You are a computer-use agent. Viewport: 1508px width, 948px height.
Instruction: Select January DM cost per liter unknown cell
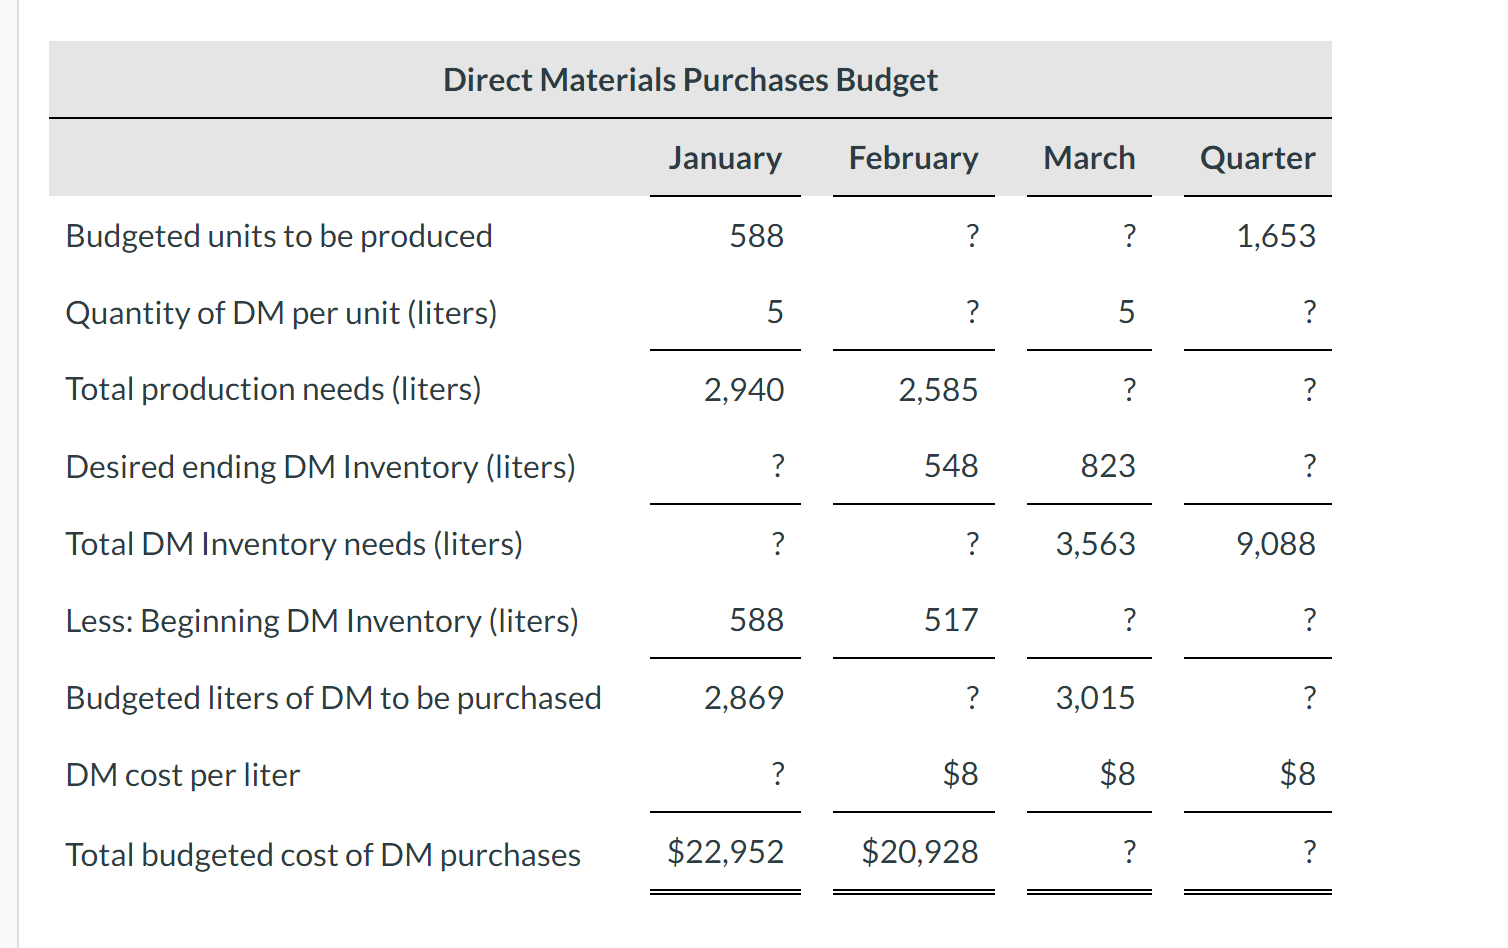tap(778, 774)
